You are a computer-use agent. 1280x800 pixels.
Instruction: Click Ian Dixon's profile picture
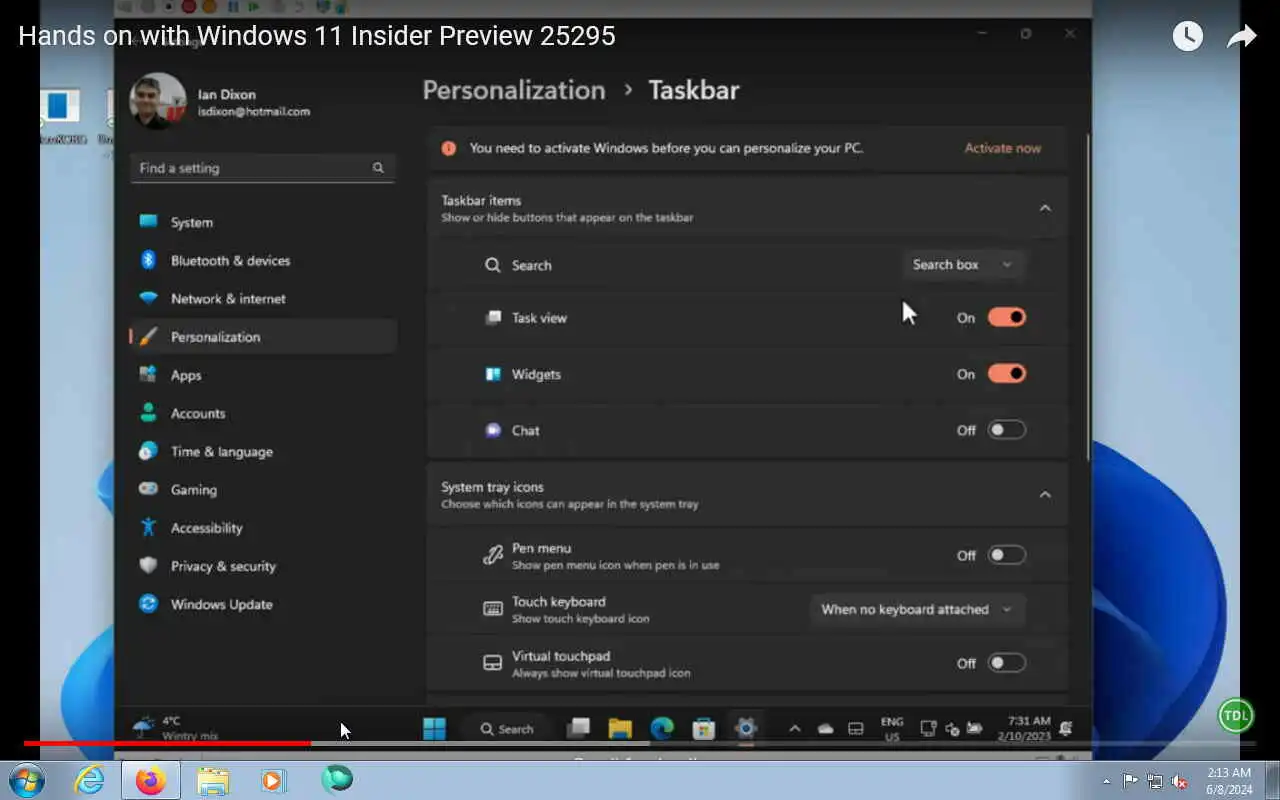[x=158, y=101]
